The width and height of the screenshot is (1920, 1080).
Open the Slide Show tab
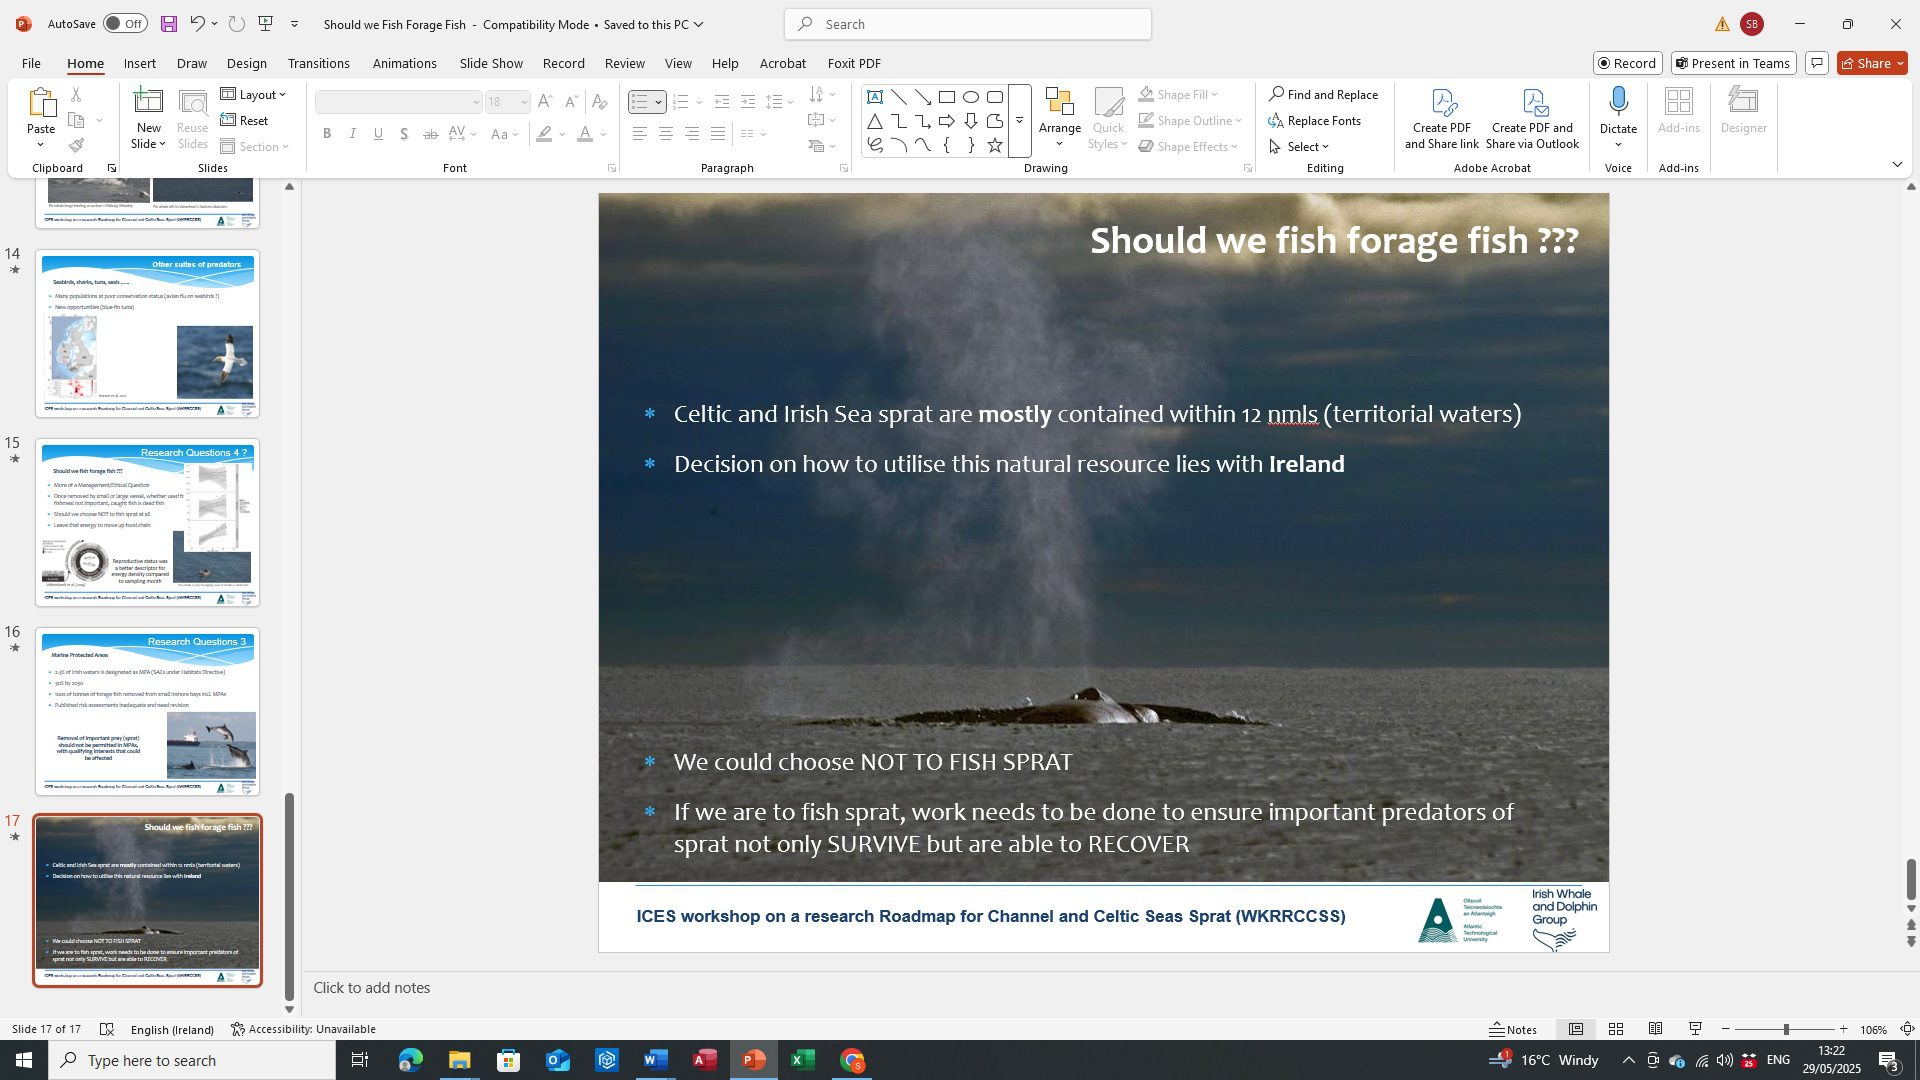(491, 63)
